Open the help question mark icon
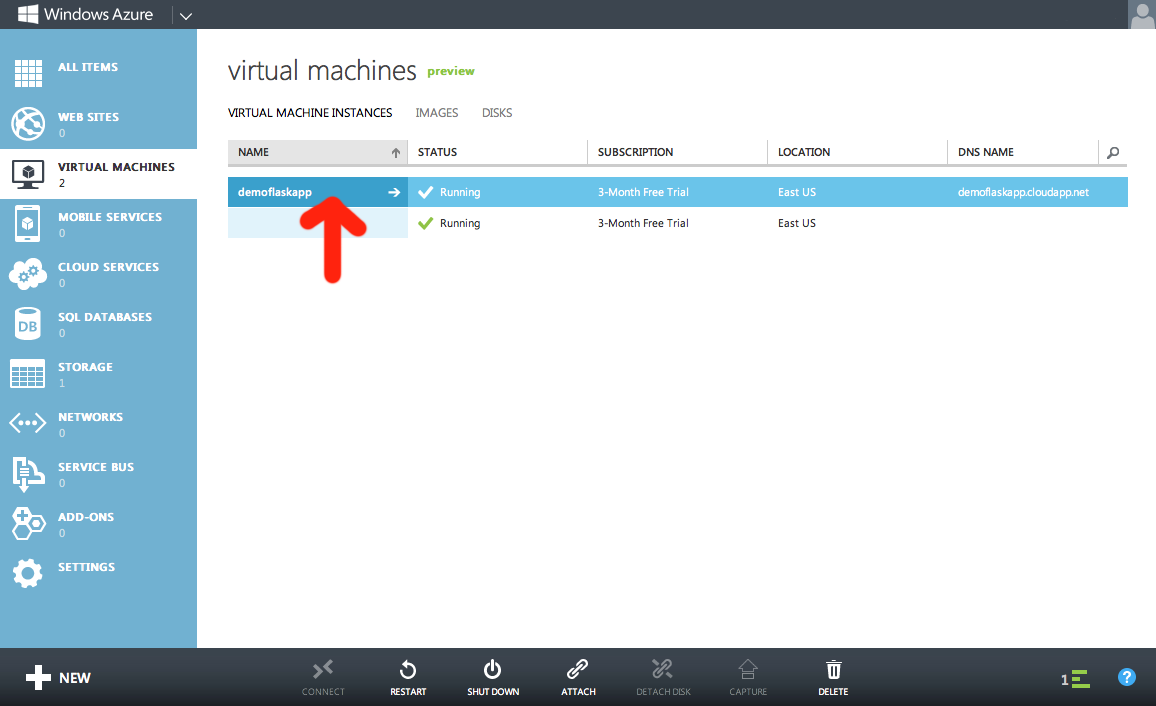This screenshot has width=1156, height=706. [1127, 677]
